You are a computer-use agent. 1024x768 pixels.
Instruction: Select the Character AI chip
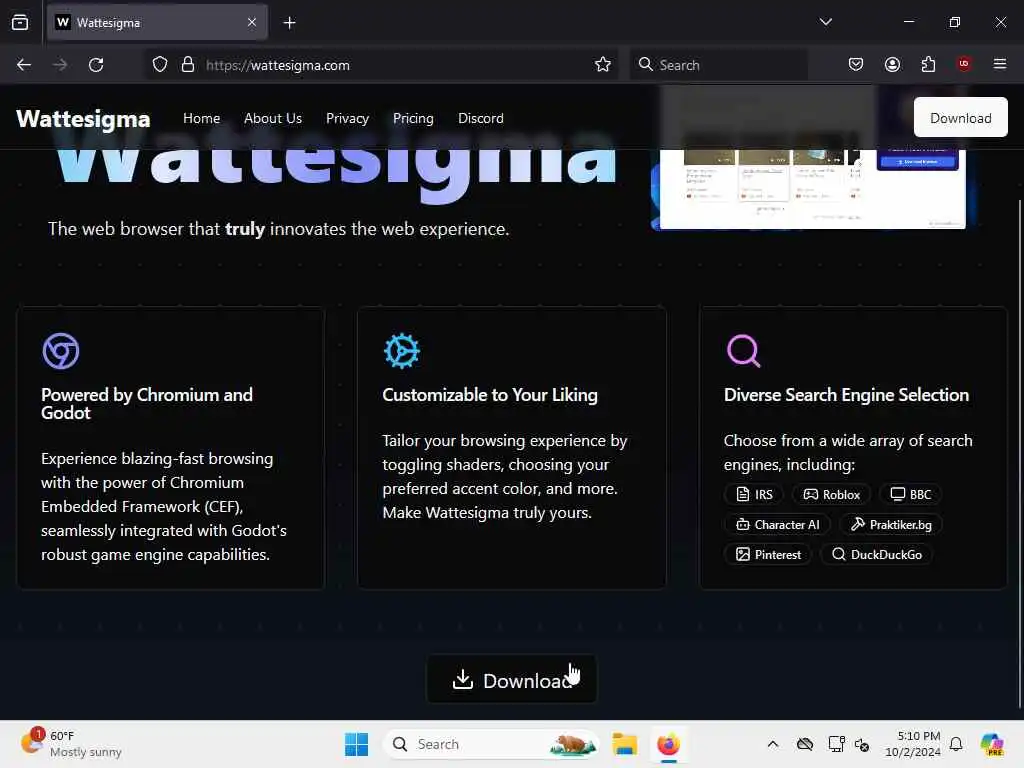pos(777,524)
